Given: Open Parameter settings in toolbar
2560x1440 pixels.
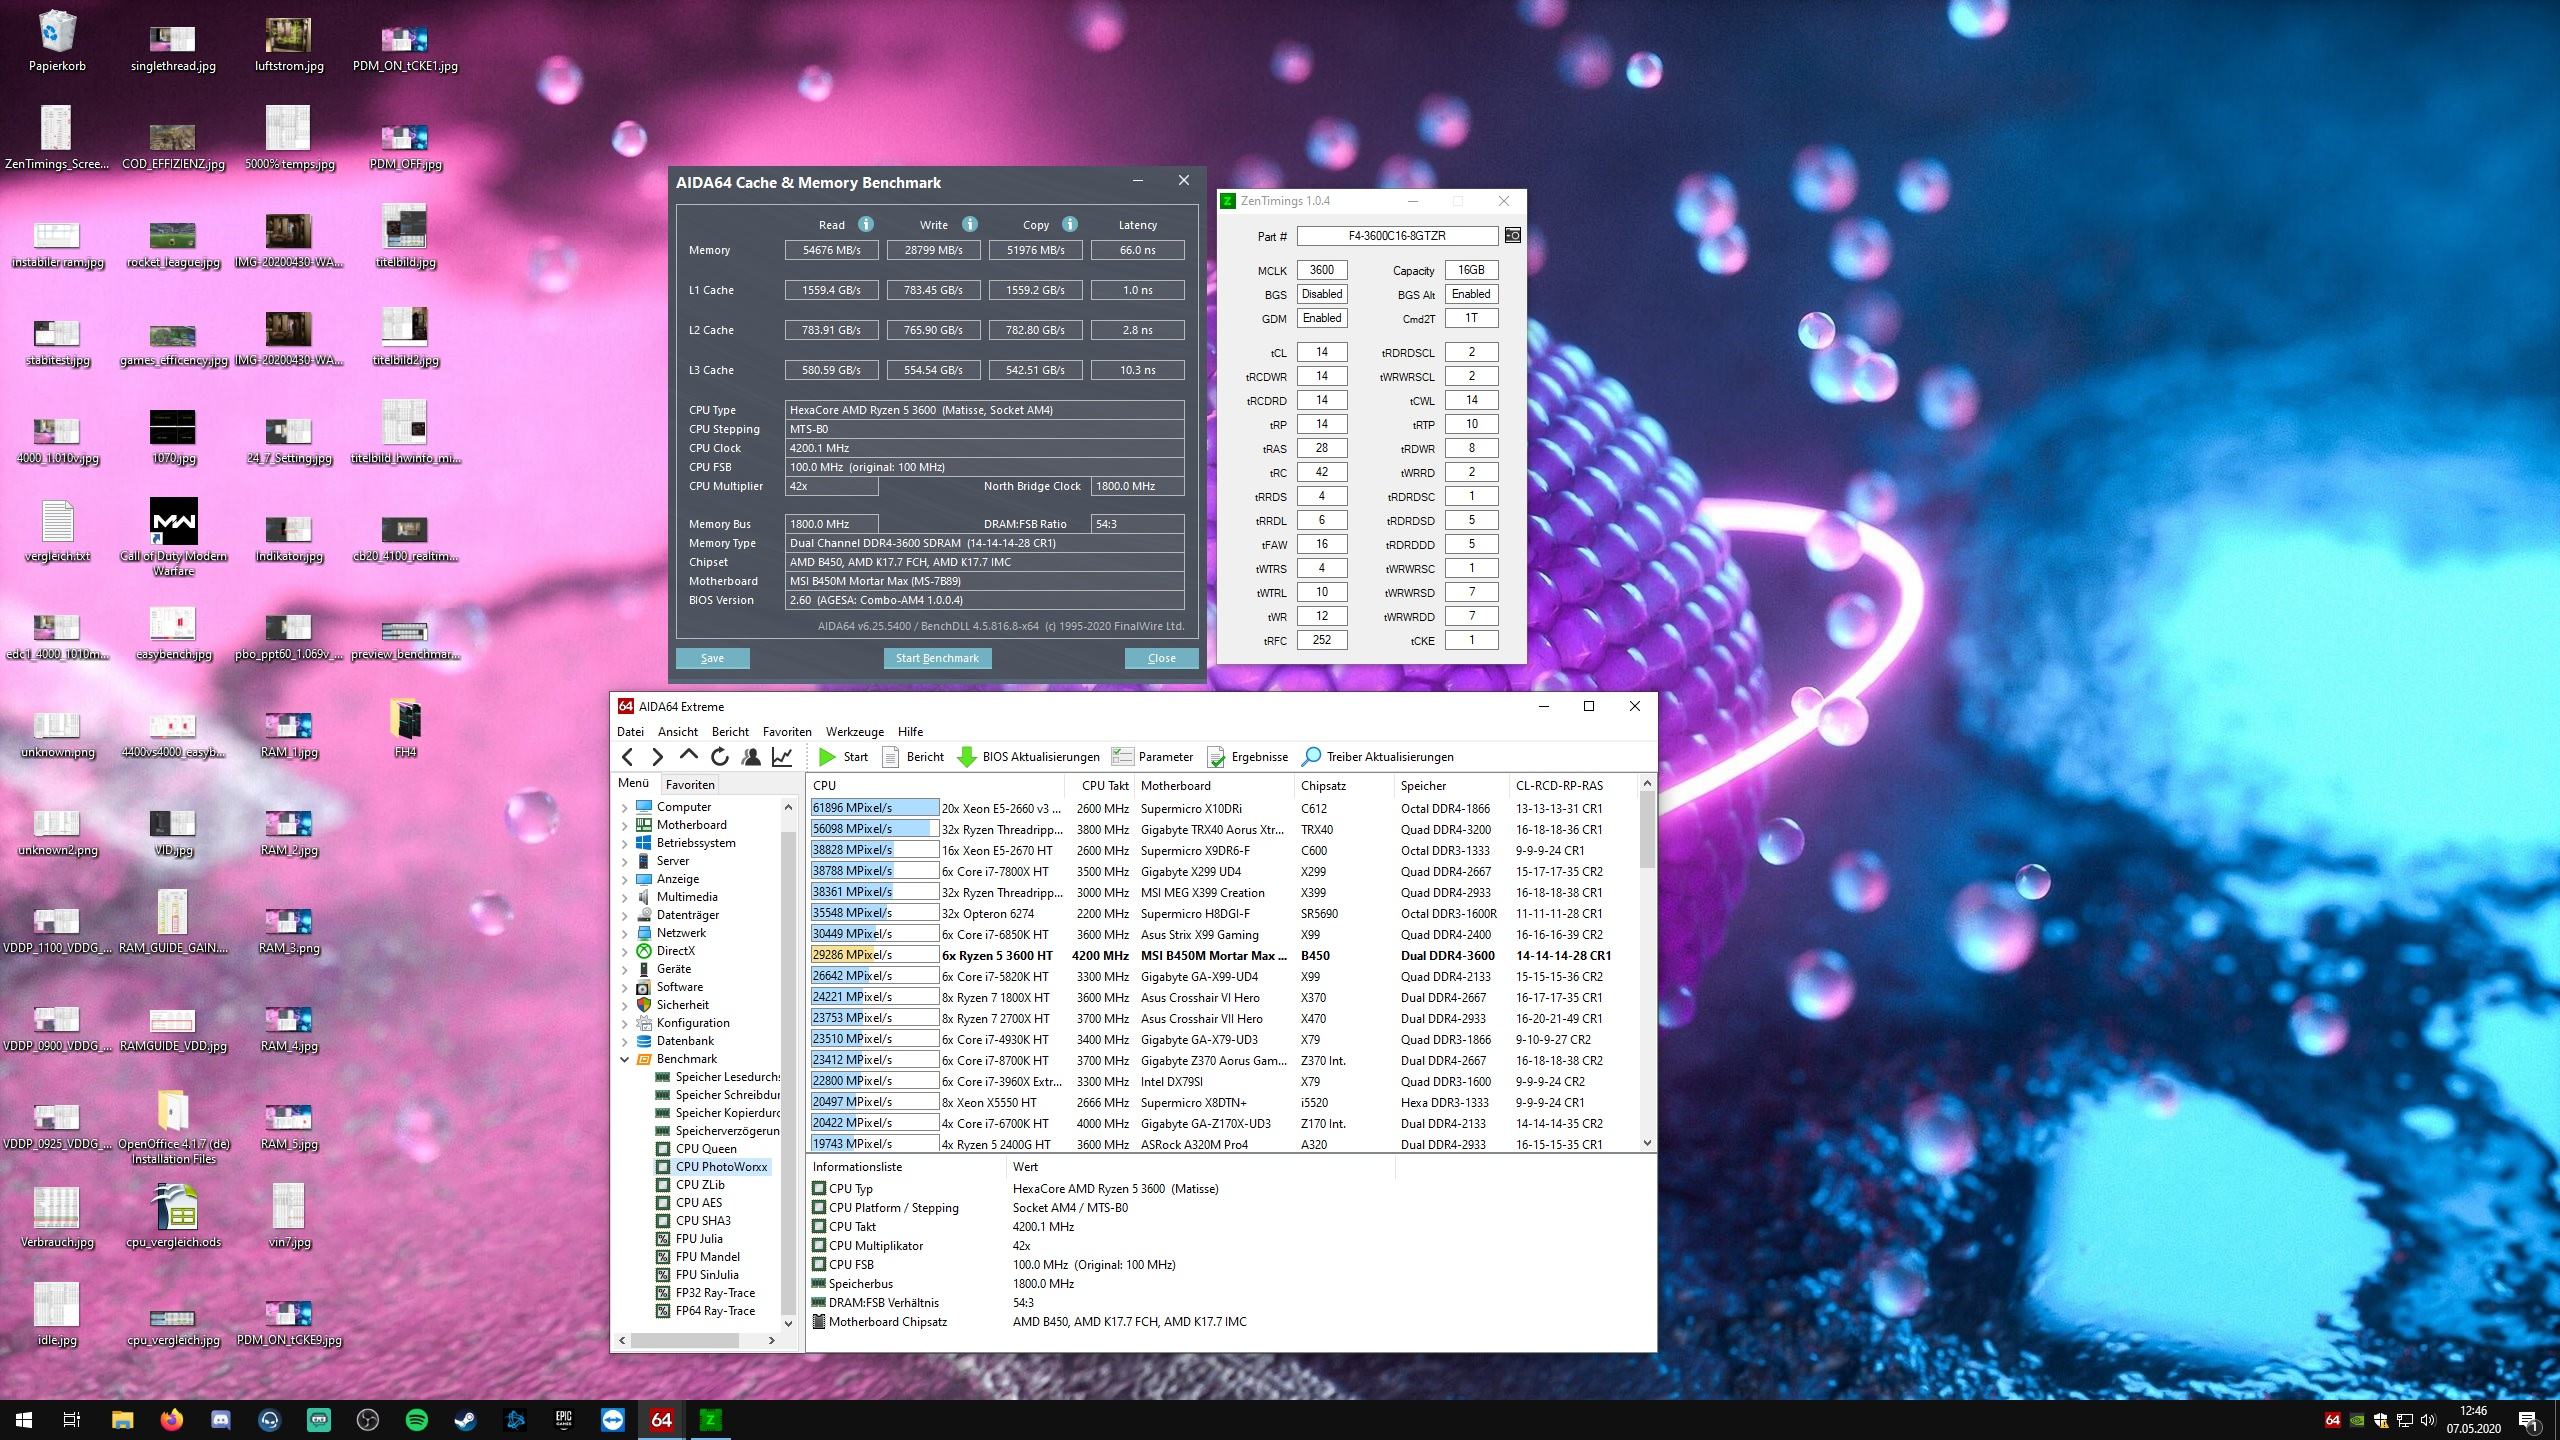Looking at the screenshot, I should 1153,757.
